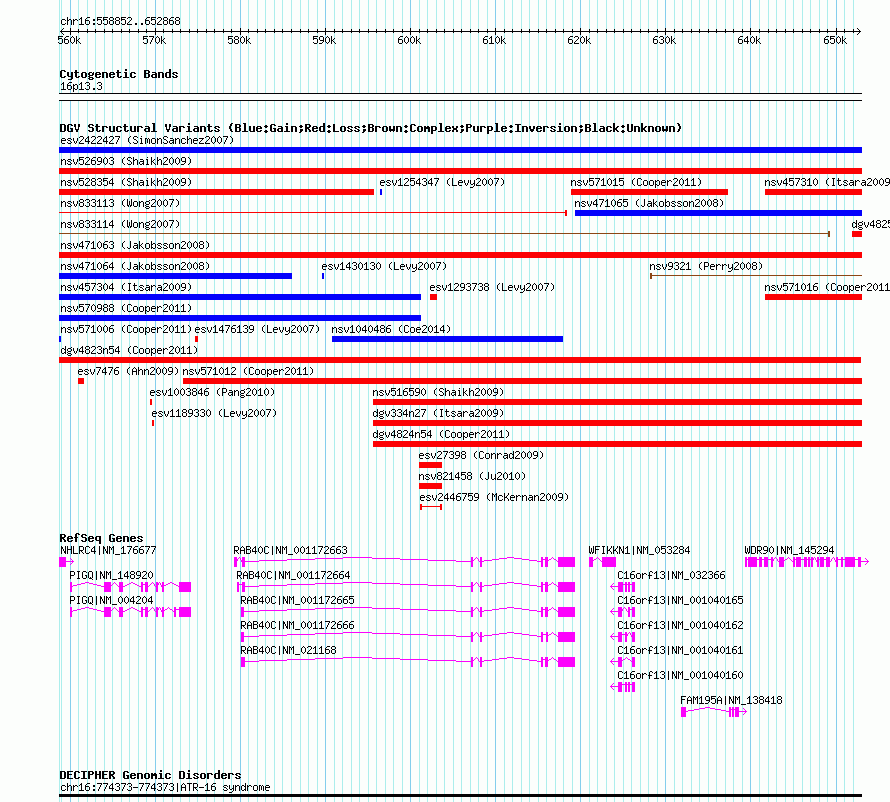Click the 600k mark on the ruler
The height and width of the screenshot is (802, 890).
(409, 40)
